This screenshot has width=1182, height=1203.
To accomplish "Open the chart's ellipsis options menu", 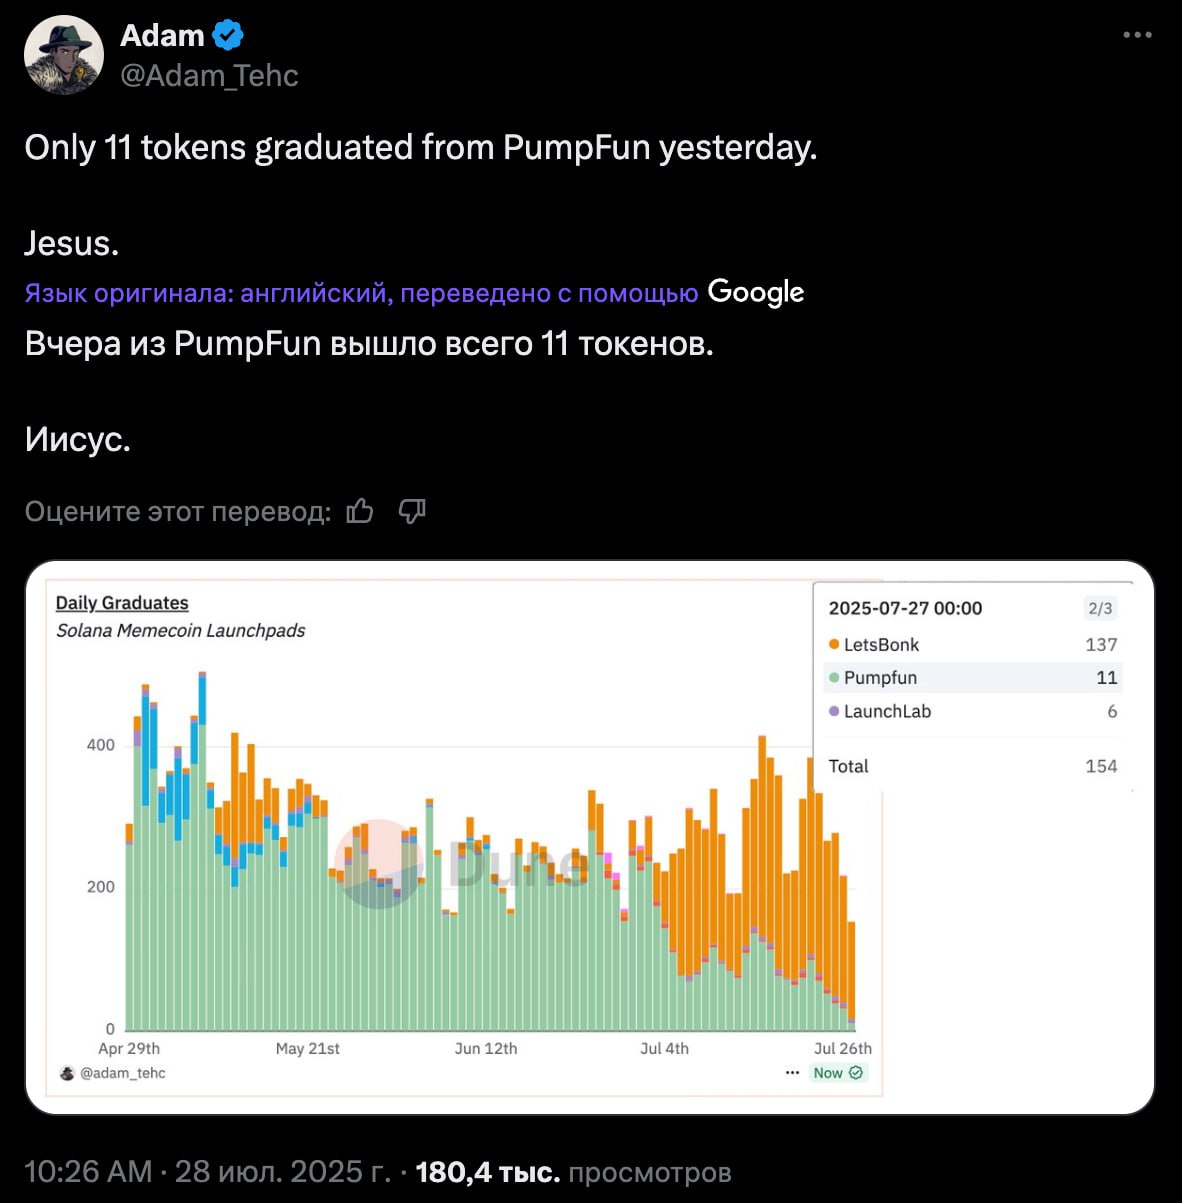I will click(x=792, y=1072).
